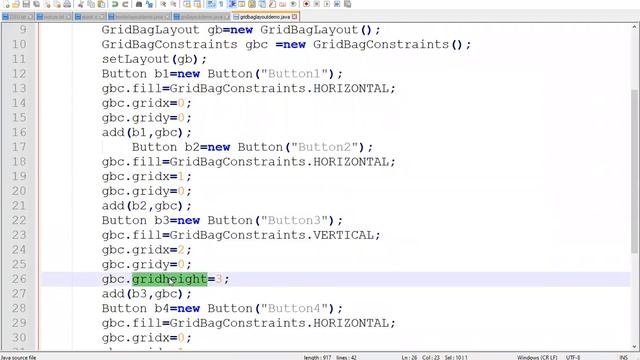Open the Document Map panel icon

[251, 4]
